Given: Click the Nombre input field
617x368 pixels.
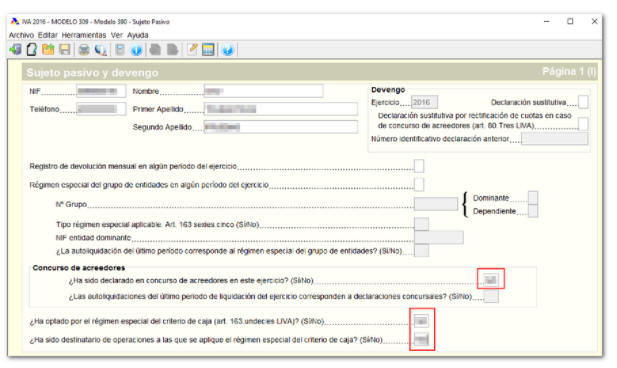Looking at the screenshot, I should pyautogui.click(x=263, y=91).
